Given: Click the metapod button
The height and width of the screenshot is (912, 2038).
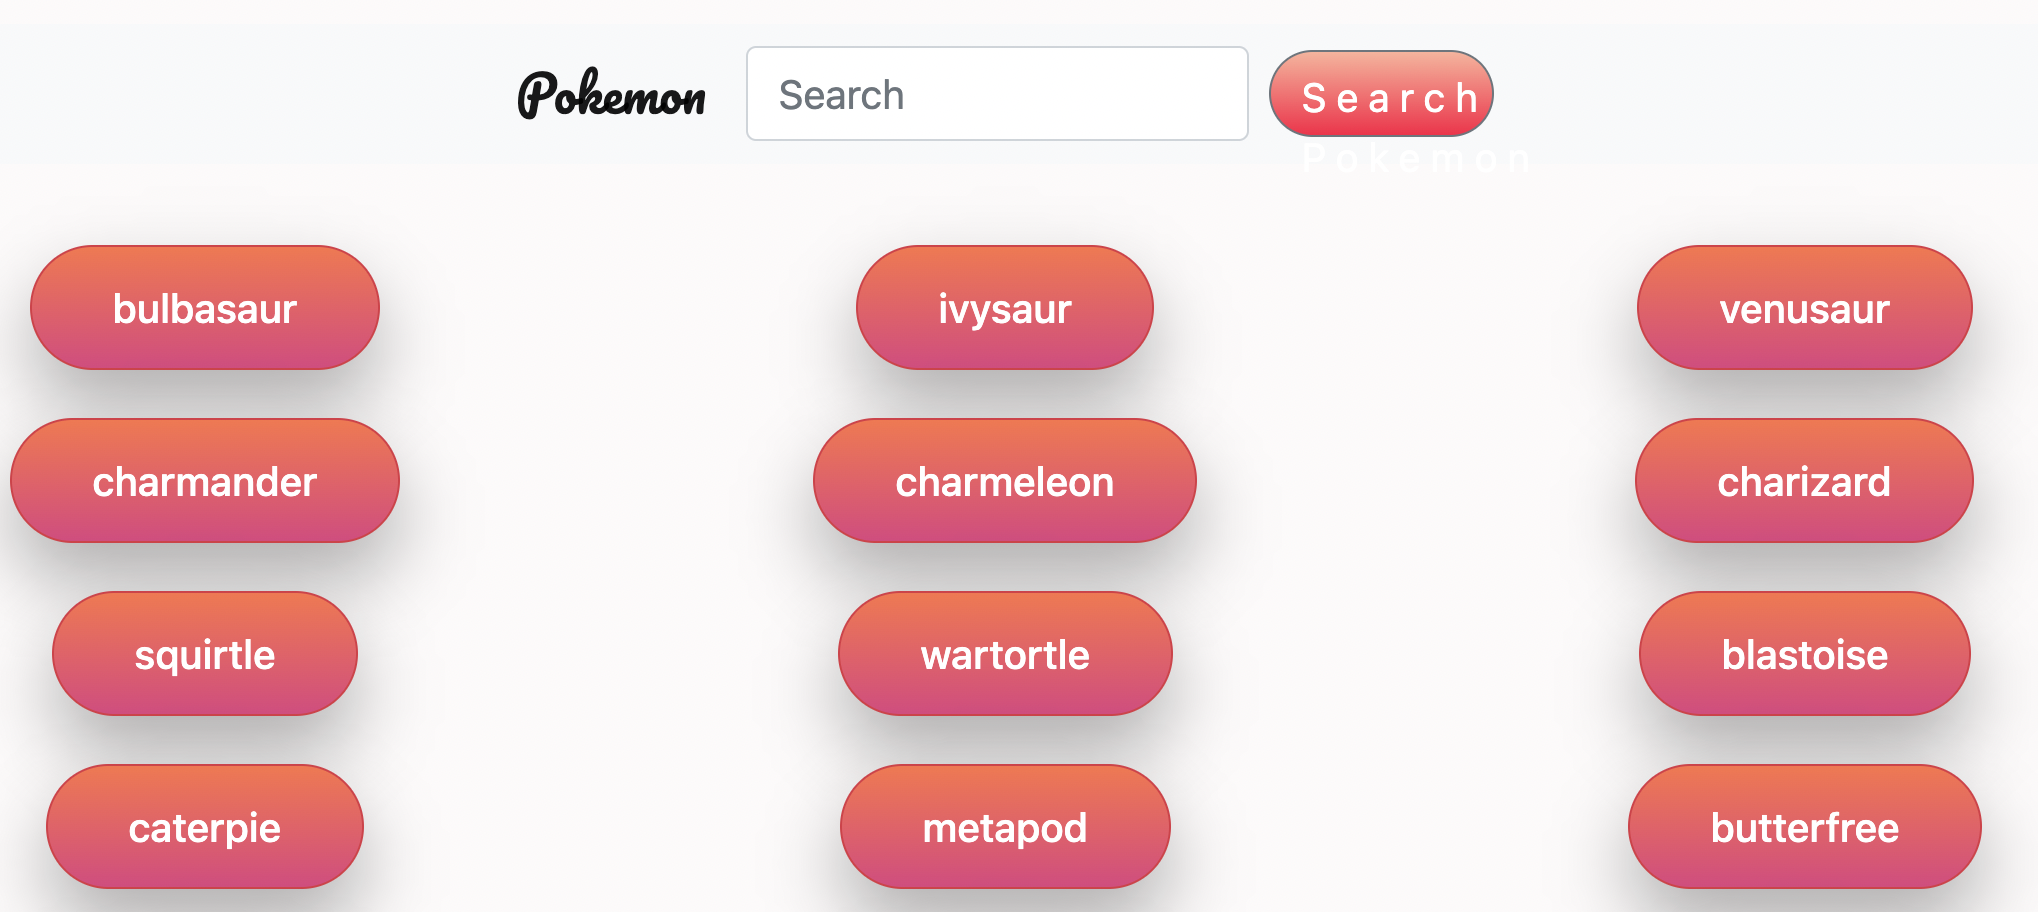Looking at the screenshot, I should [1004, 827].
